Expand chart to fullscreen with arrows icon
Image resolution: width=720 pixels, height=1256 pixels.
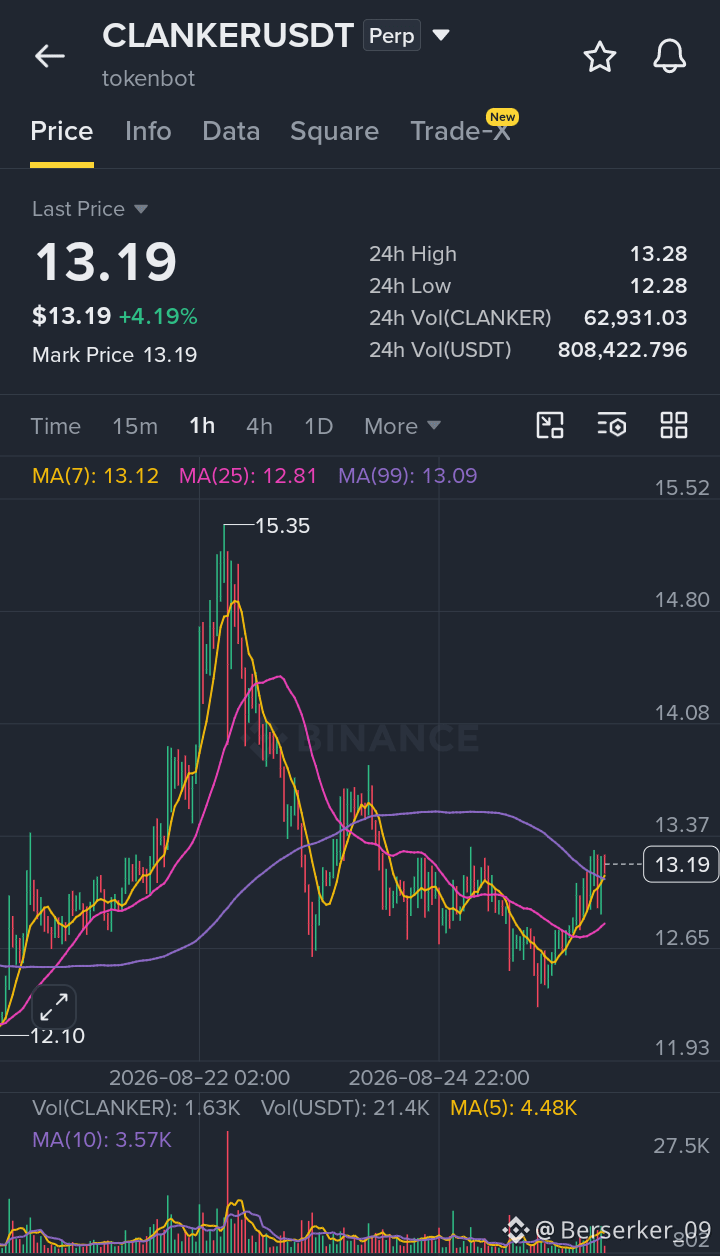coord(54,1007)
